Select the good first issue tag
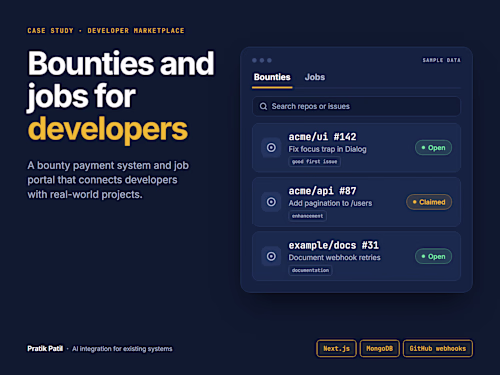The image size is (500, 375). pyautogui.click(x=314, y=162)
